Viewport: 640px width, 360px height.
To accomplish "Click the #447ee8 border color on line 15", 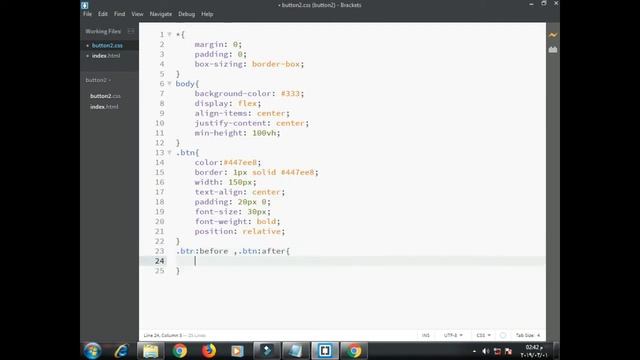I will (x=298, y=172).
